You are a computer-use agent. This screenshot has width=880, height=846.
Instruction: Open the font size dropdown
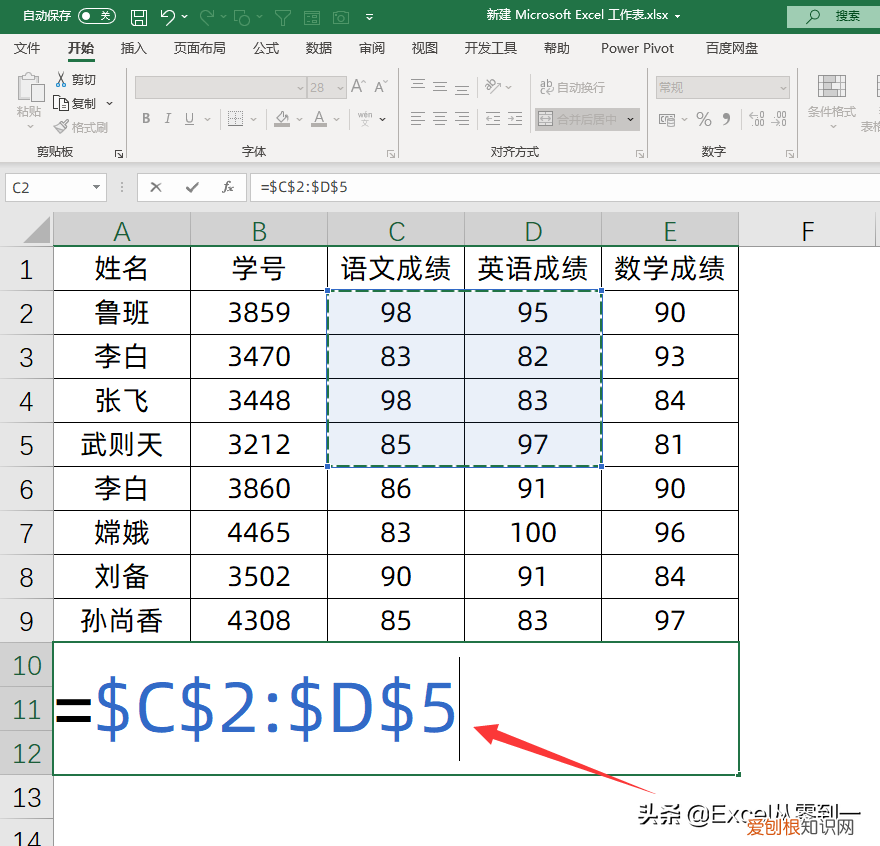coord(341,88)
